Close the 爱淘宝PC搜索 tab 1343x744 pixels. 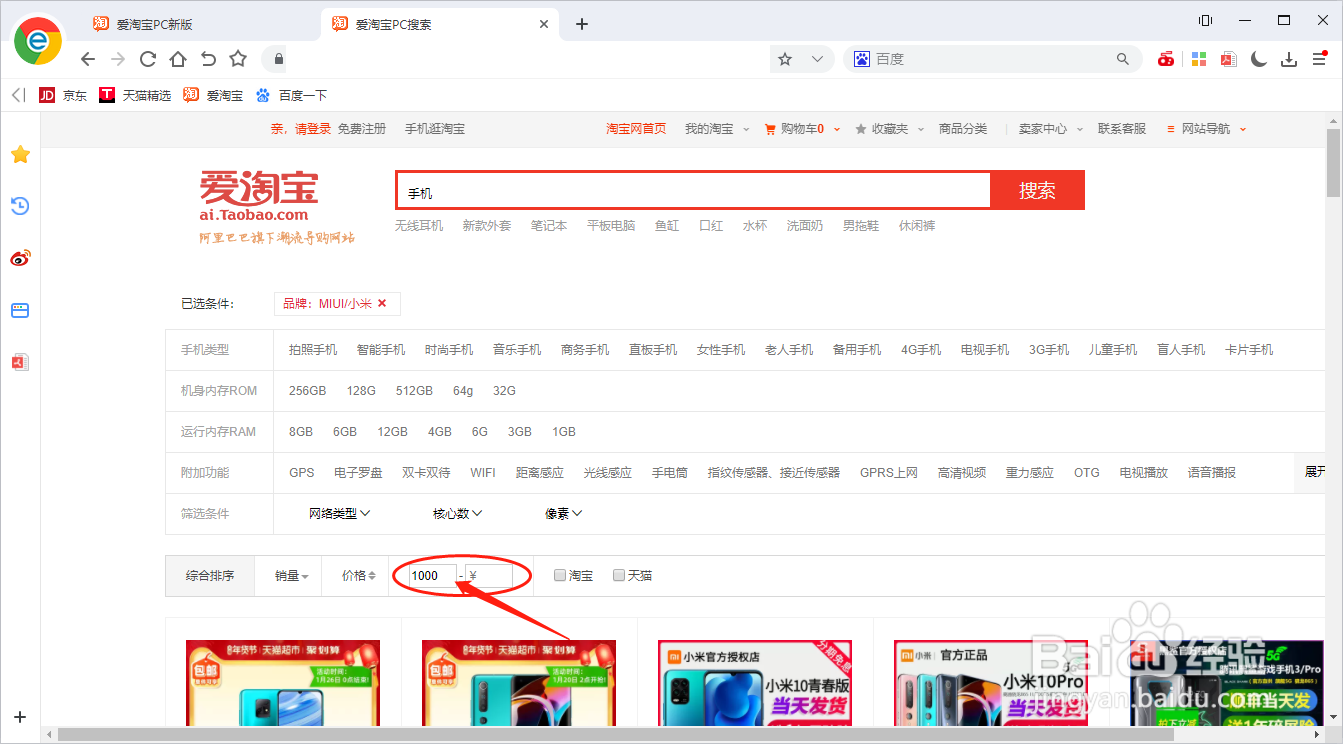tap(544, 24)
